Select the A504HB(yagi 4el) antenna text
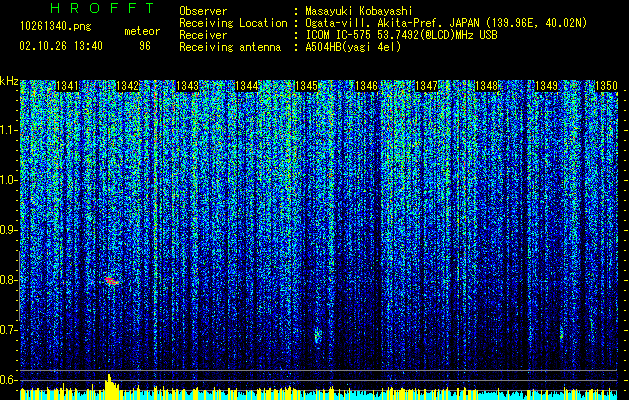The image size is (629, 400). (353, 47)
